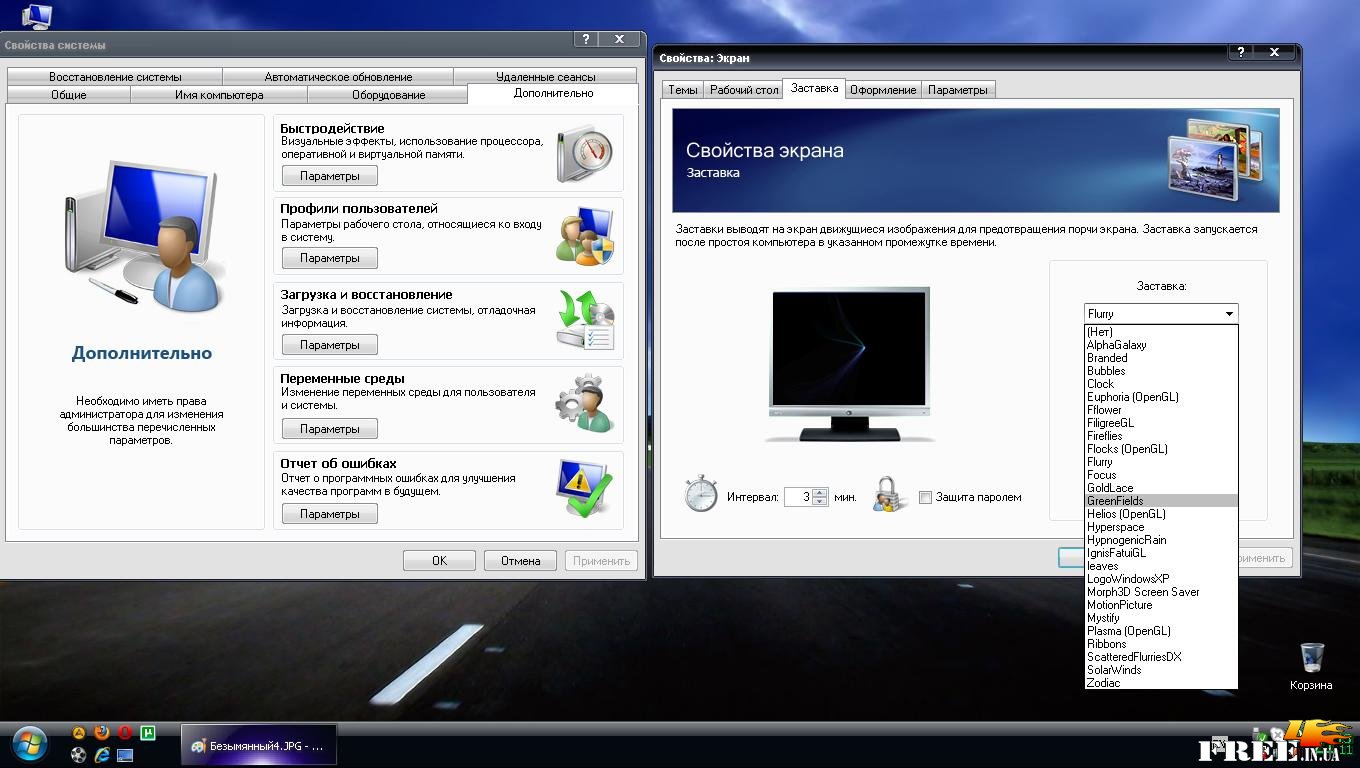Image resolution: width=1360 pixels, height=768 pixels.
Task: Click Параметры under Загрузка и восстановление
Action: point(329,345)
